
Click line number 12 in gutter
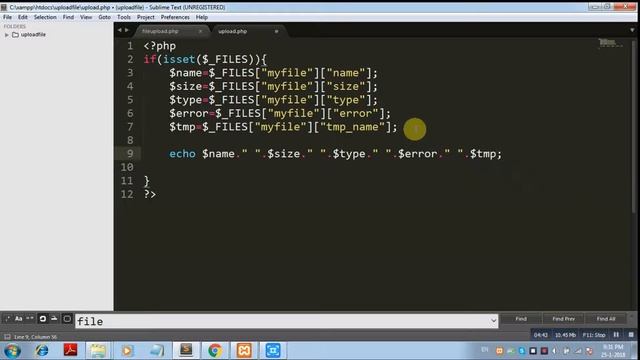click(x=127, y=194)
